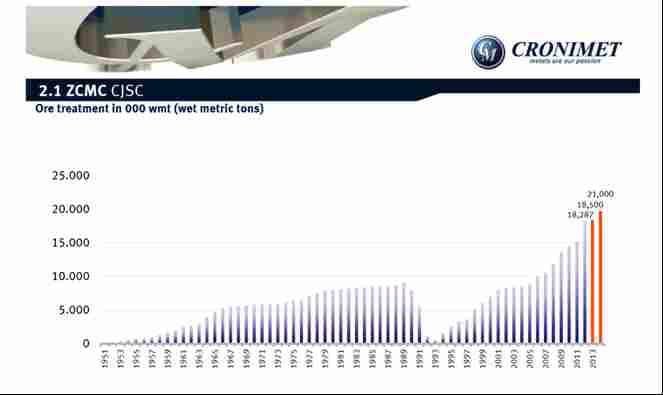Click the 25.000 y-axis label

click(x=71, y=176)
